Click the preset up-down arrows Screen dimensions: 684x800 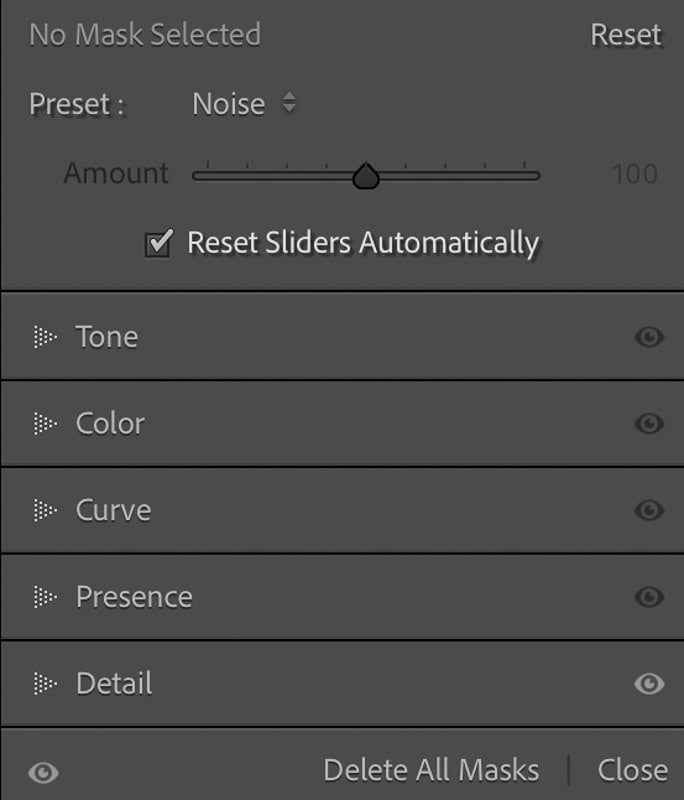289,103
